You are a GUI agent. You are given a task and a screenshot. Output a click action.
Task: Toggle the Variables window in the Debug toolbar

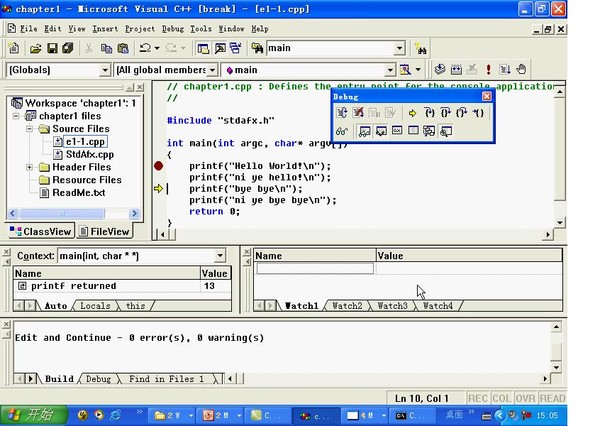tap(381, 131)
